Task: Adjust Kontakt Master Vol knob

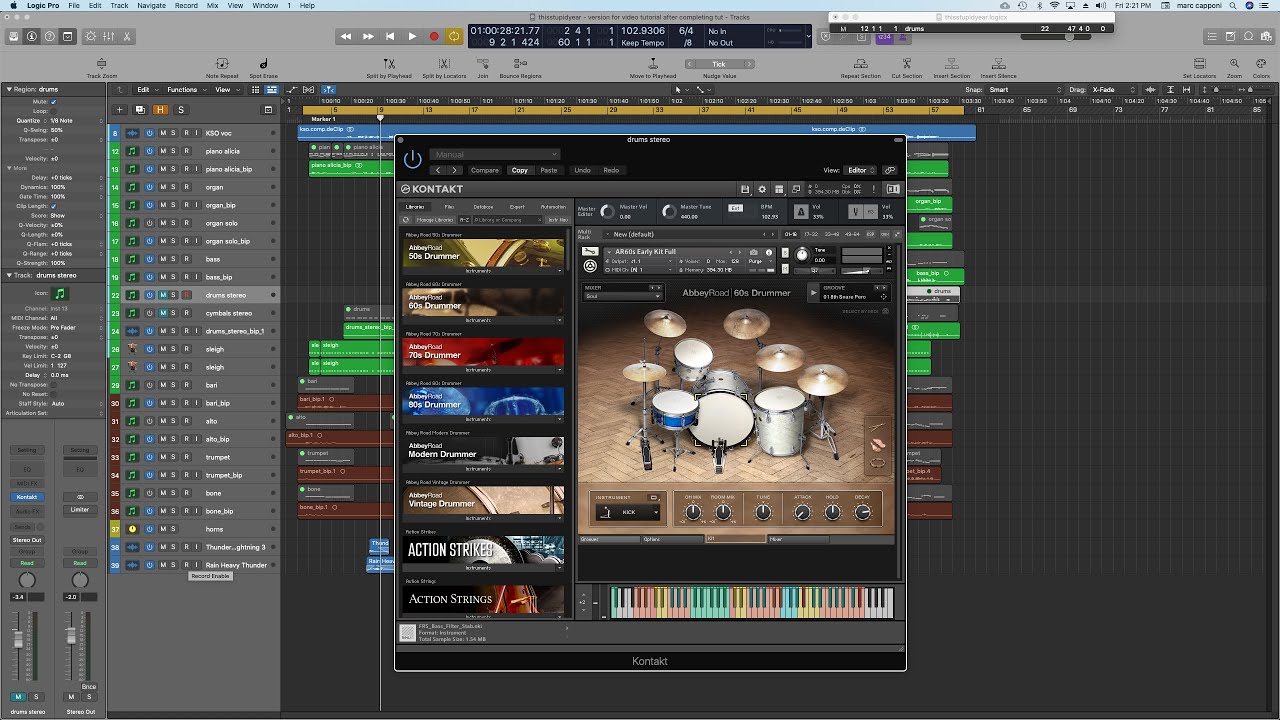Action: [607, 212]
